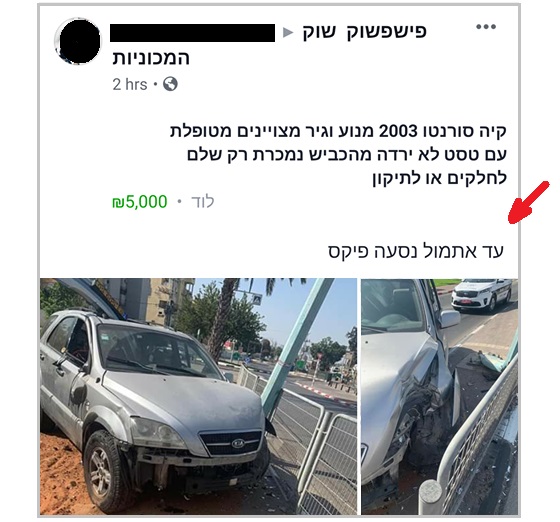Image resolution: width=560 pixels, height=522 pixels.
Task: Click the עד אתמול נסעה פיקס comment text
Action: point(416,251)
